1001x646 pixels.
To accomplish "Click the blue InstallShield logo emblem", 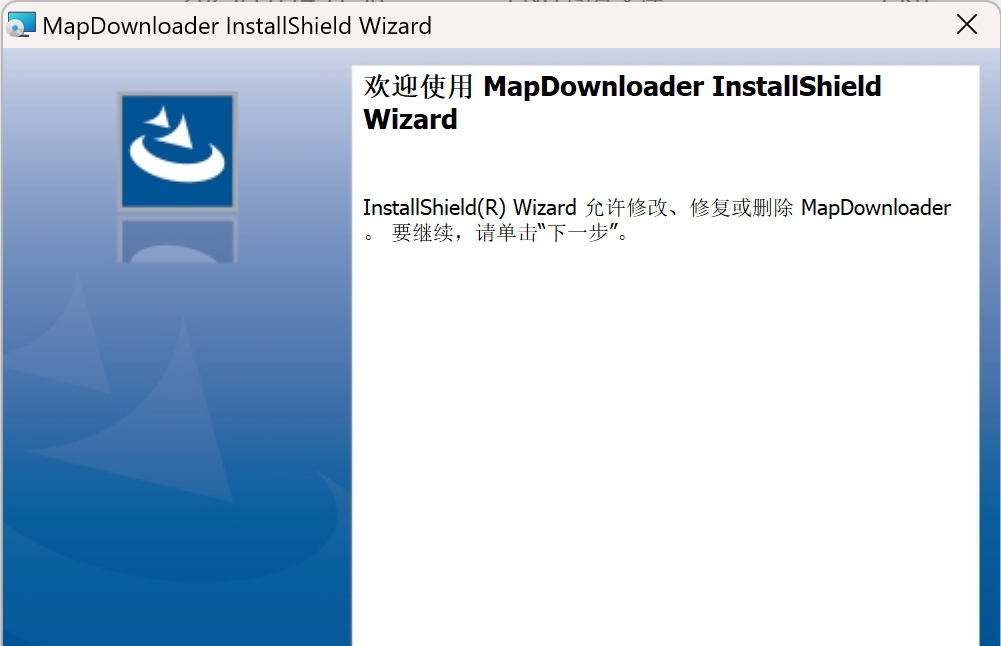I will pos(177,151).
